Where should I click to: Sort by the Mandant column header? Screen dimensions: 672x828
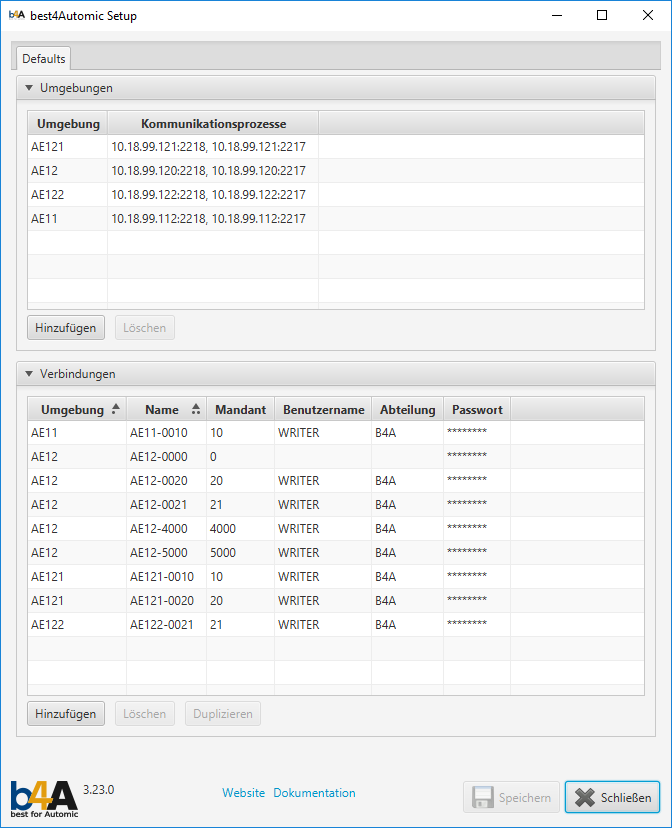tap(240, 409)
